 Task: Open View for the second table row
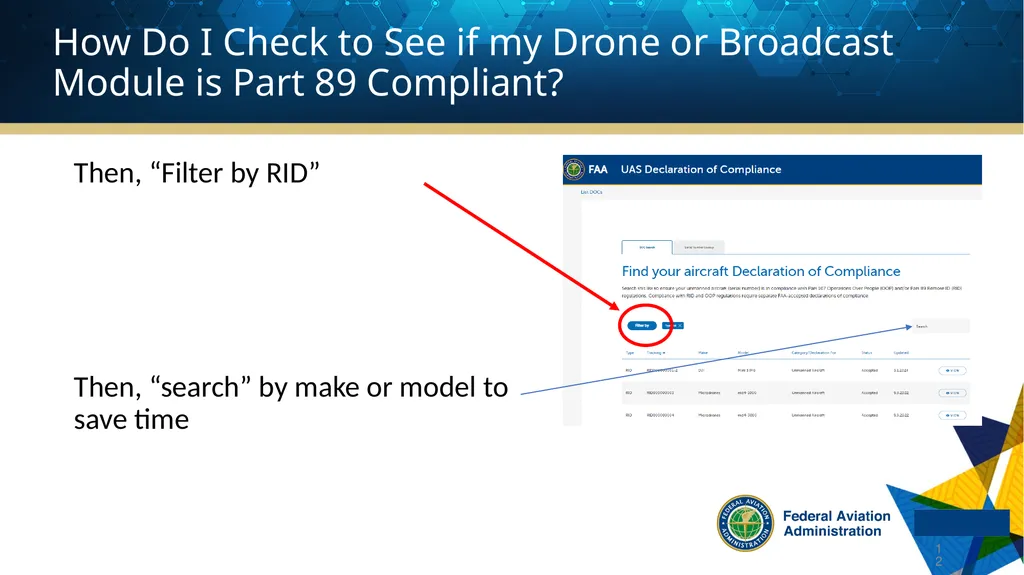(x=952, y=393)
